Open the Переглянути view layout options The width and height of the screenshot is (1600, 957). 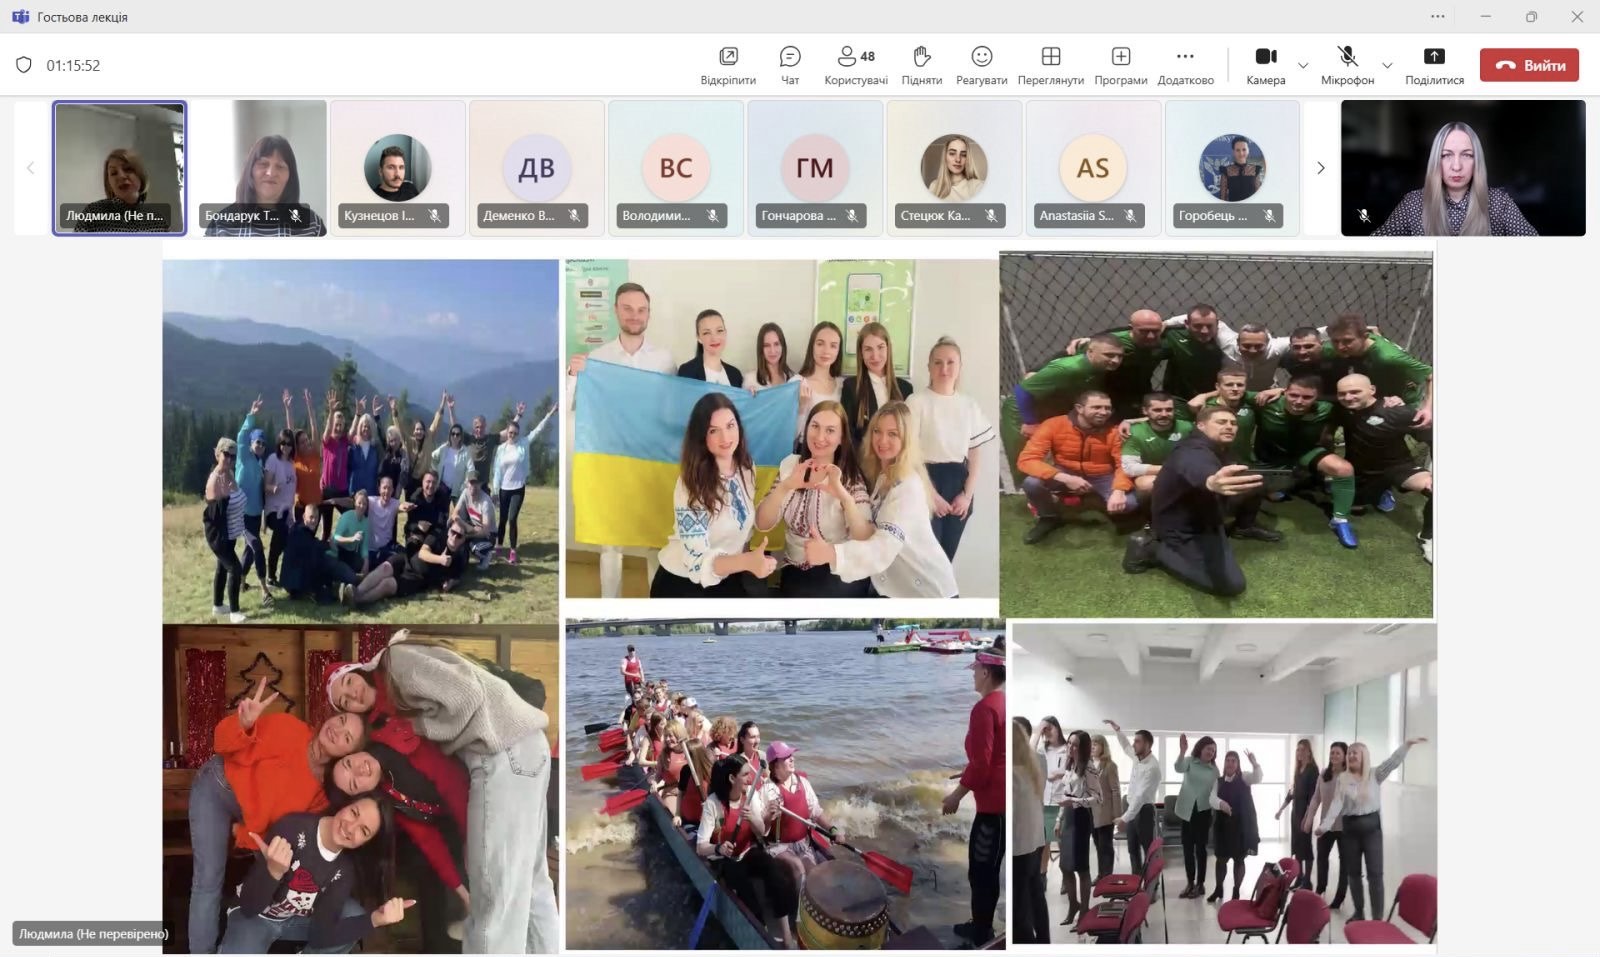1050,65
